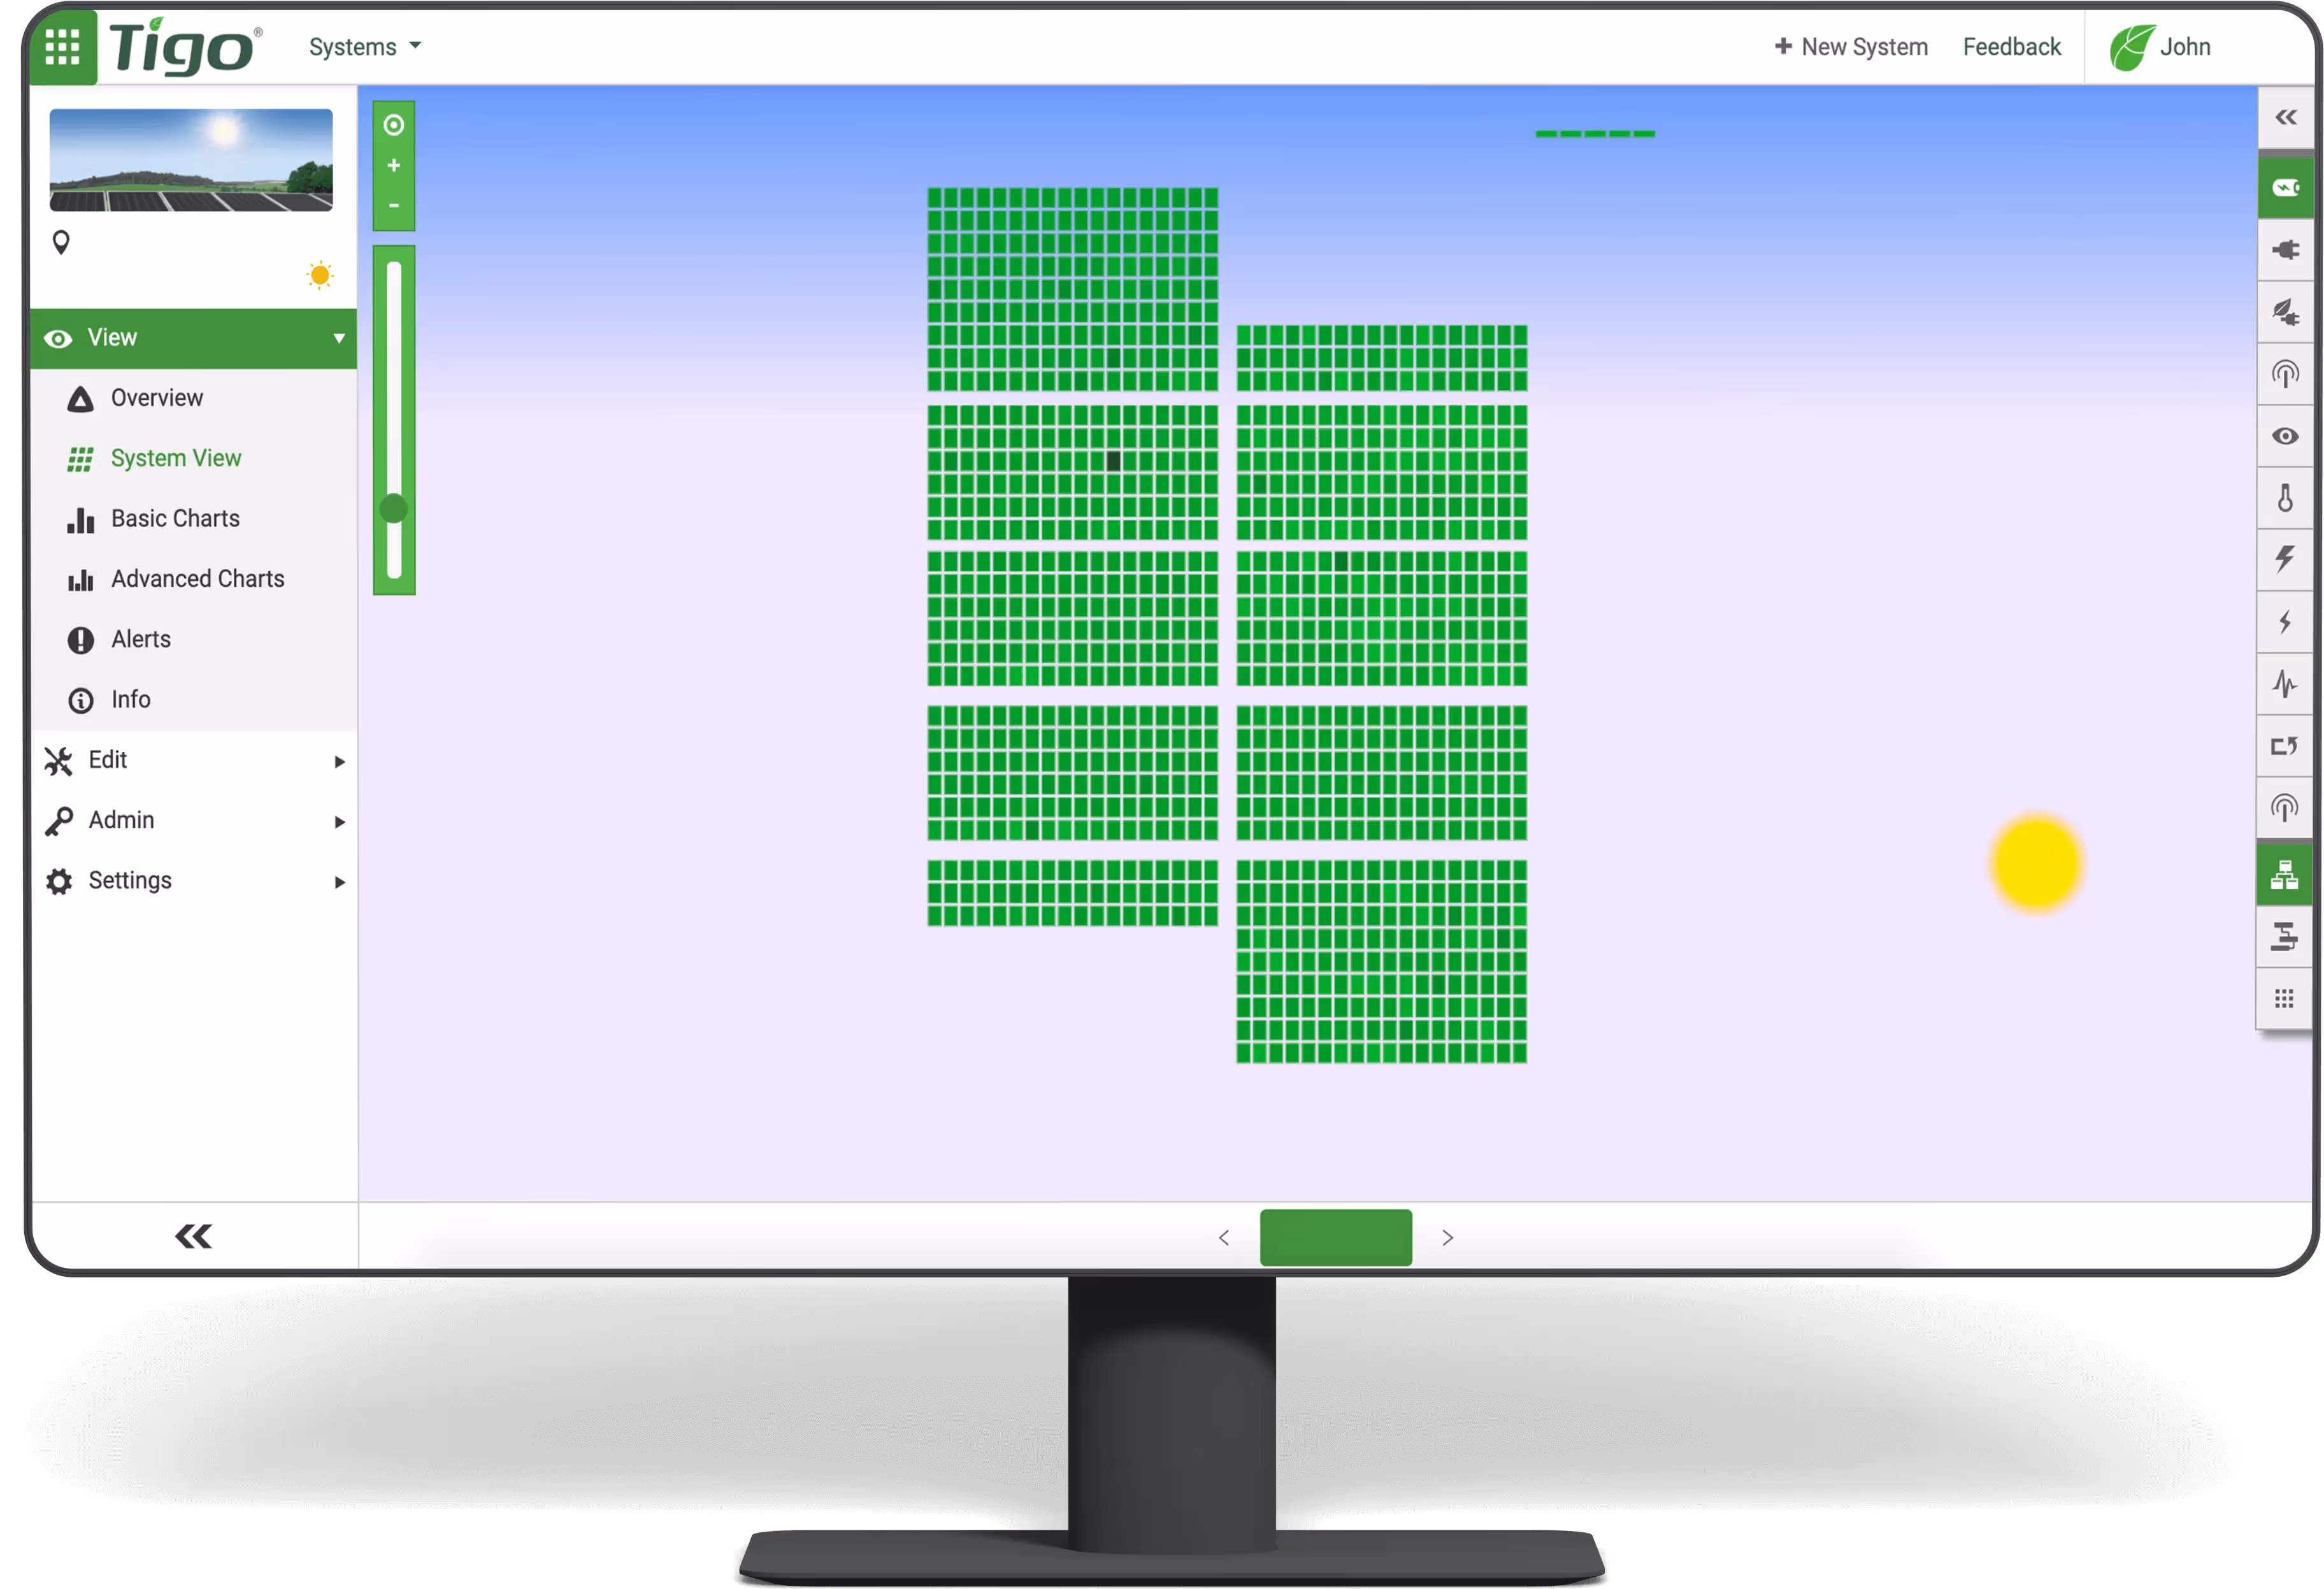The height and width of the screenshot is (1589, 2324).
Task: Click the New System button
Action: point(1851,47)
